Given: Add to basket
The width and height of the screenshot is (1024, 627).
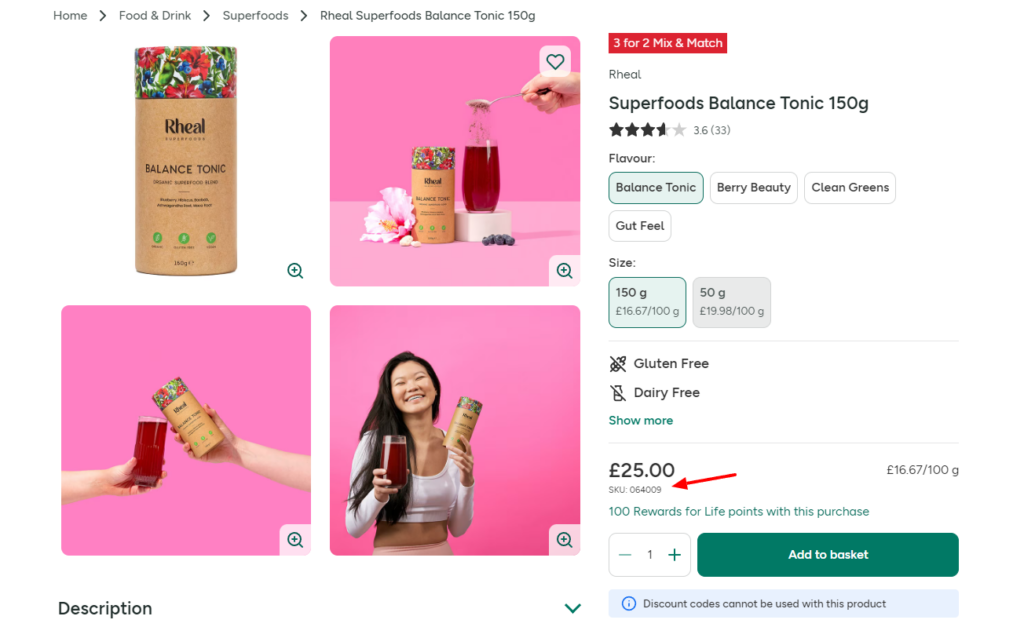Looking at the screenshot, I should [827, 555].
